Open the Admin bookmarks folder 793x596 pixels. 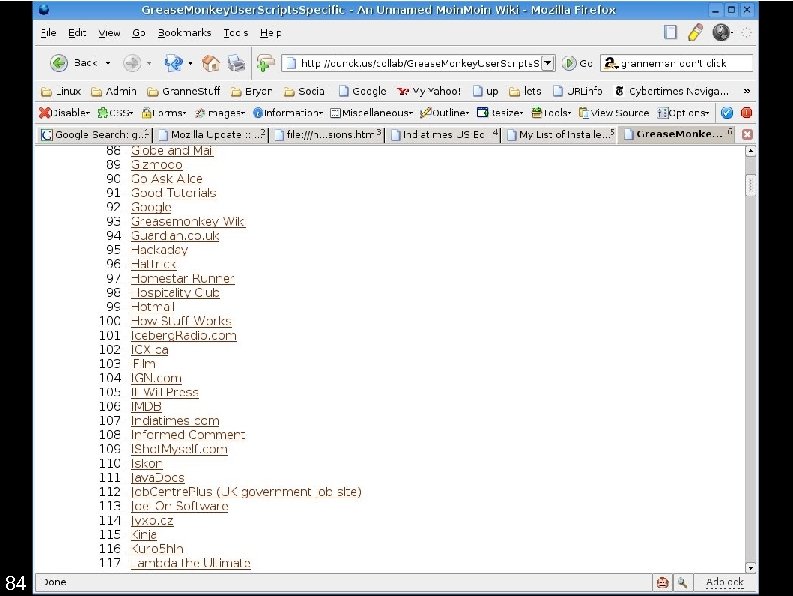click(114, 92)
